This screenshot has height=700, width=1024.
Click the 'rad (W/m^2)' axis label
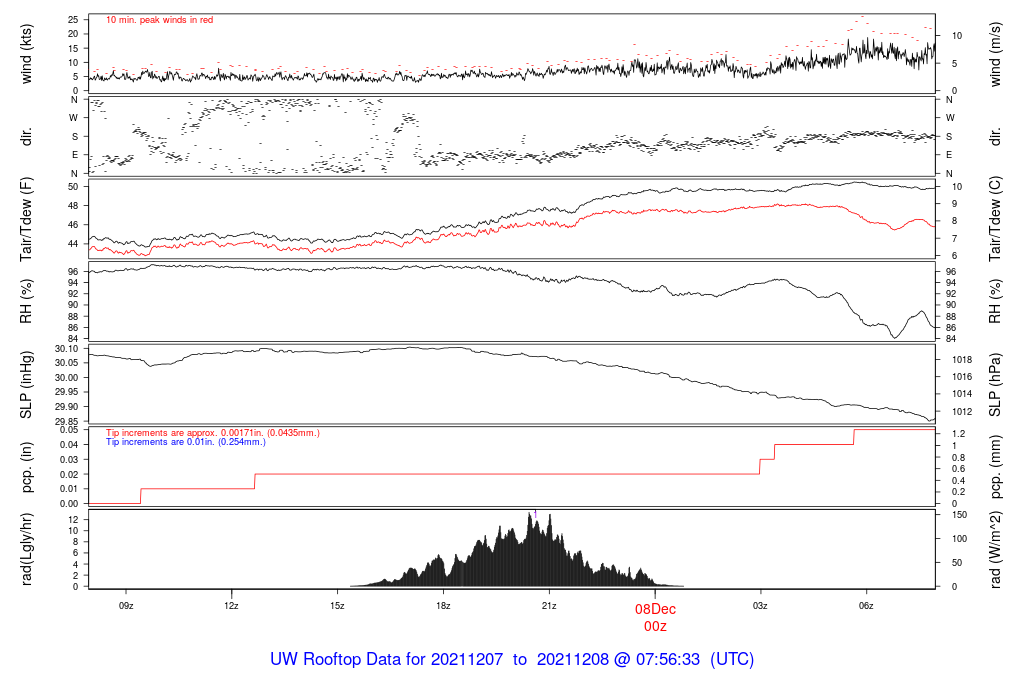tap(995, 549)
